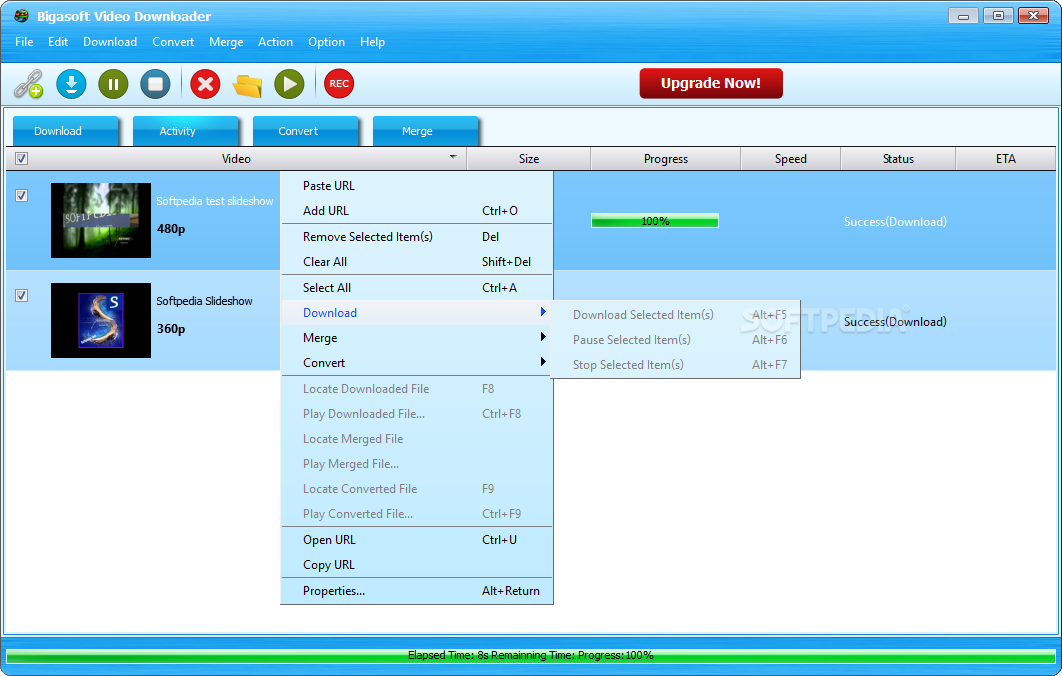Click Pause Selected Item(s) submenu entry
Screen dimensions: 1062x676
click(x=678, y=340)
